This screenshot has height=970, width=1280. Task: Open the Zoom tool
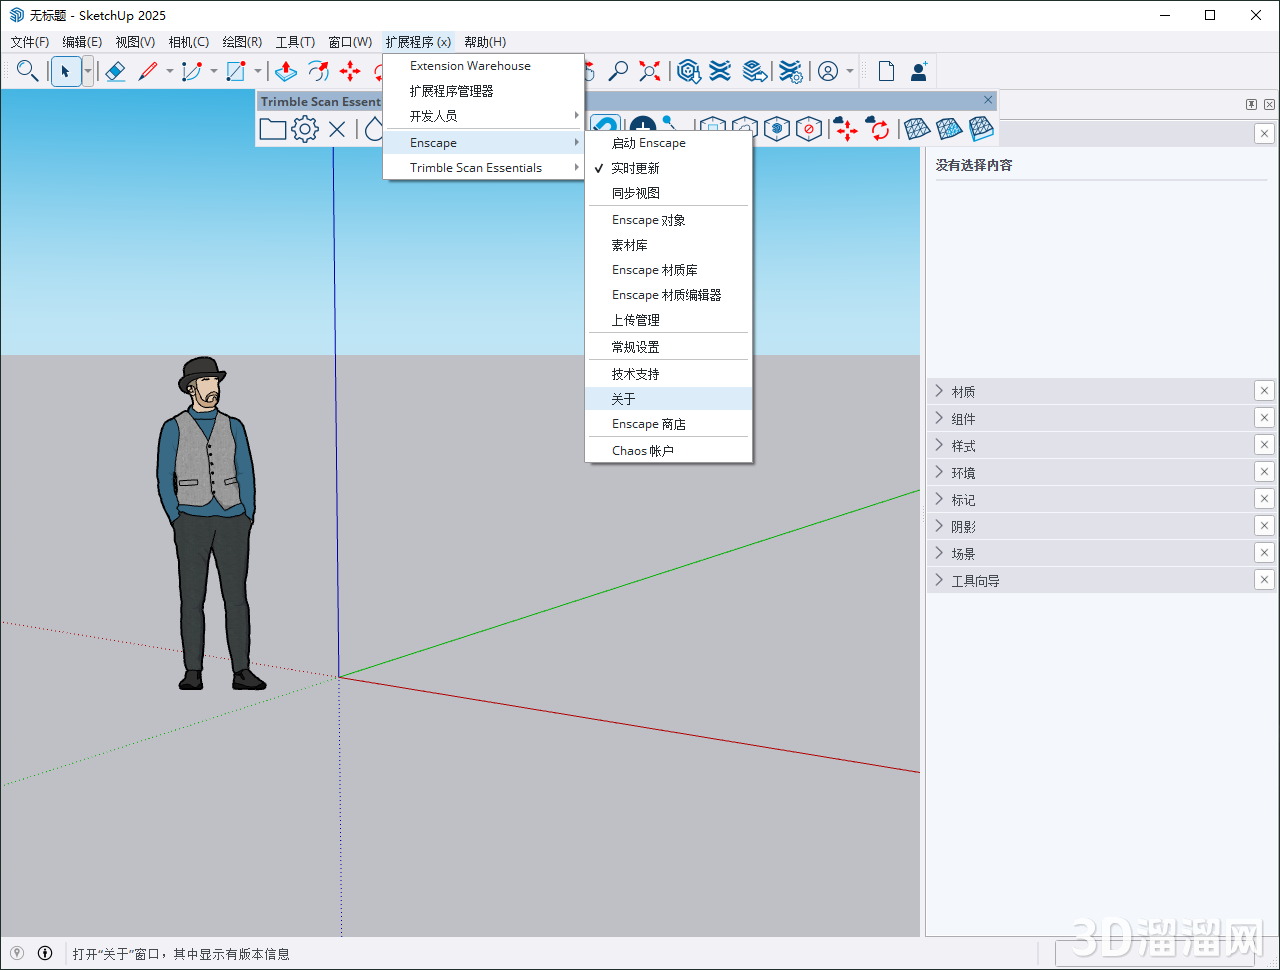click(x=618, y=71)
